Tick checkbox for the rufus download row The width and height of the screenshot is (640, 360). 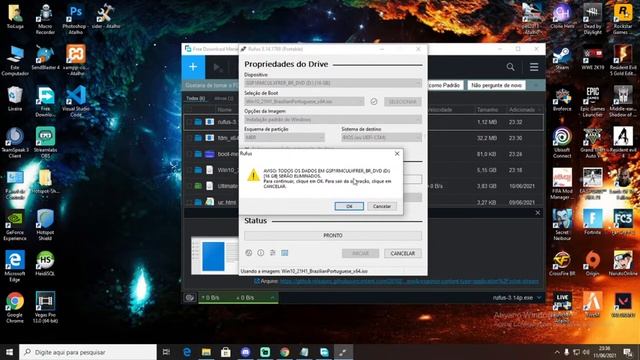click(189, 122)
